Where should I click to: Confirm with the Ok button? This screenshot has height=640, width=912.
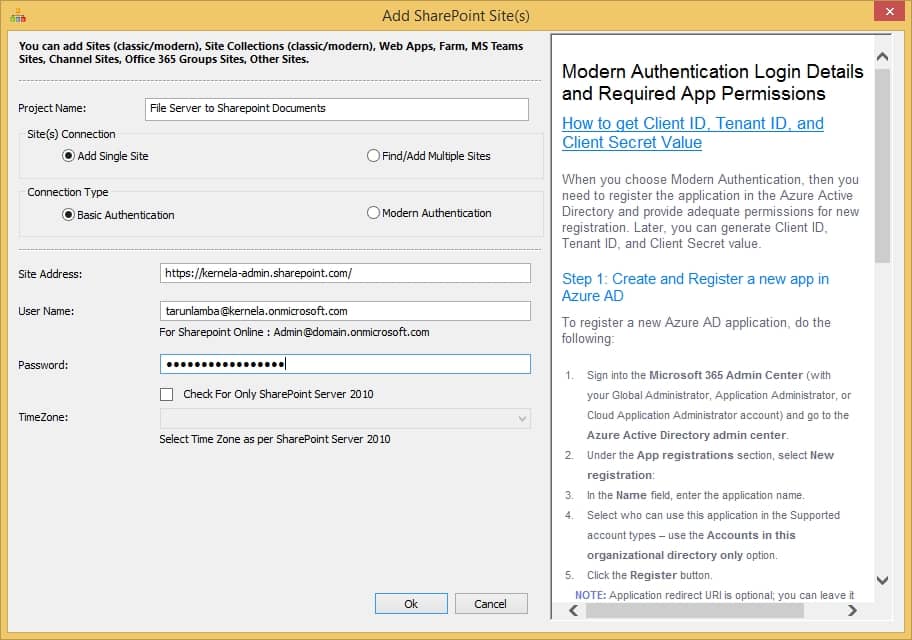tap(411, 604)
